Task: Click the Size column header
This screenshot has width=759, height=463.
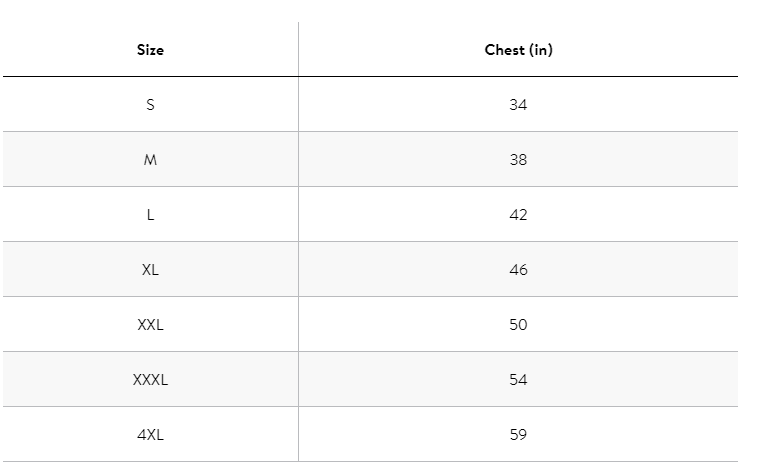Action: 150,50
